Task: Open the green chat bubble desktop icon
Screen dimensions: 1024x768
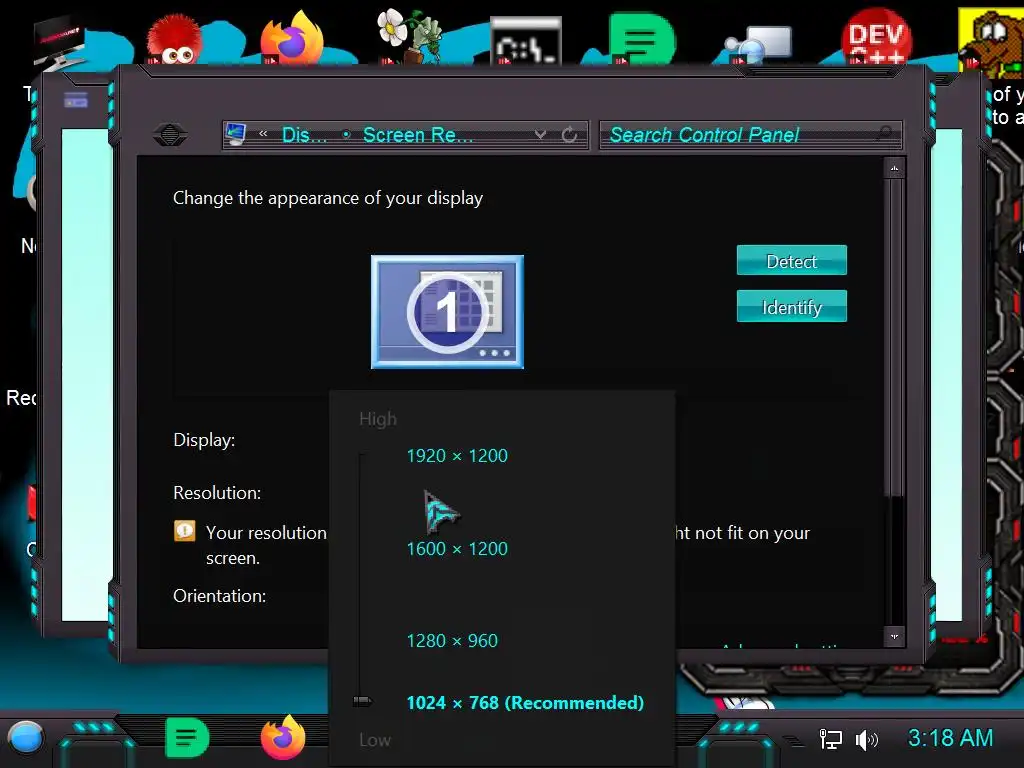Action: [641, 38]
